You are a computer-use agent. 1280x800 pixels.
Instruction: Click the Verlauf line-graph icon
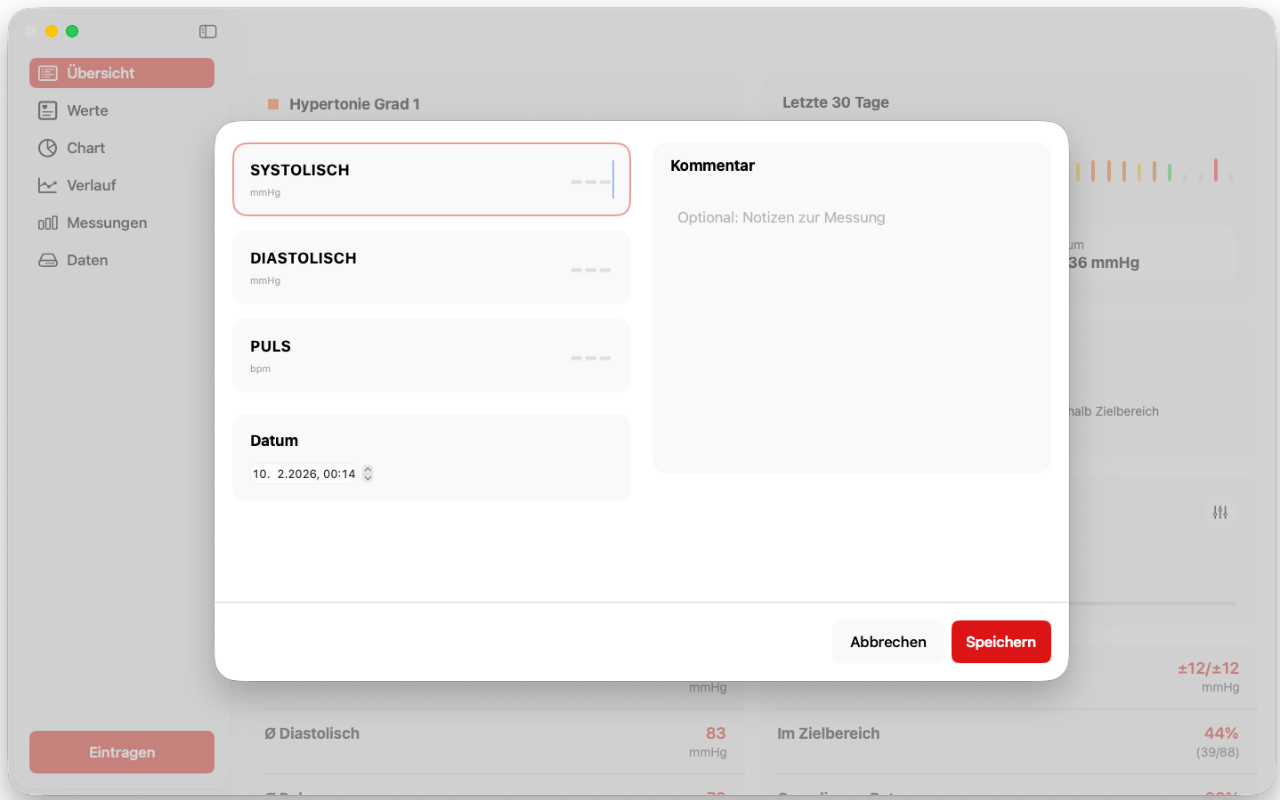(x=47, y=185)
